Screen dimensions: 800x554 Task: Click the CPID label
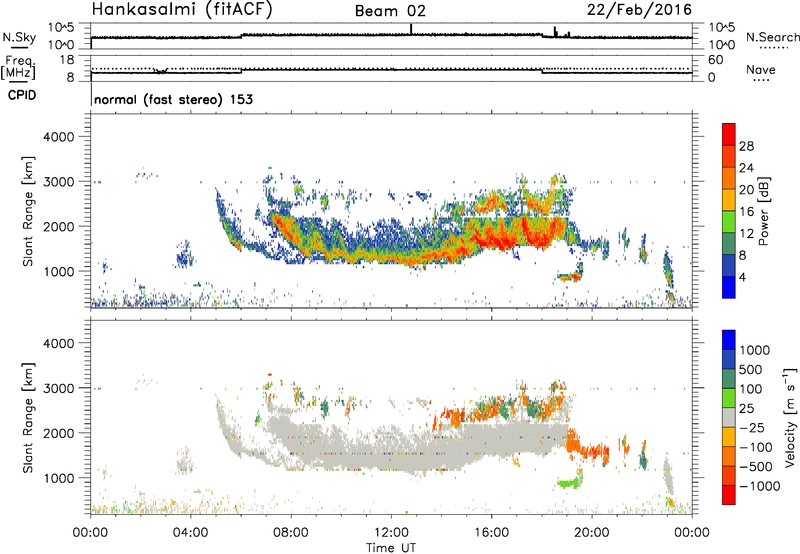tap(22, 95)
